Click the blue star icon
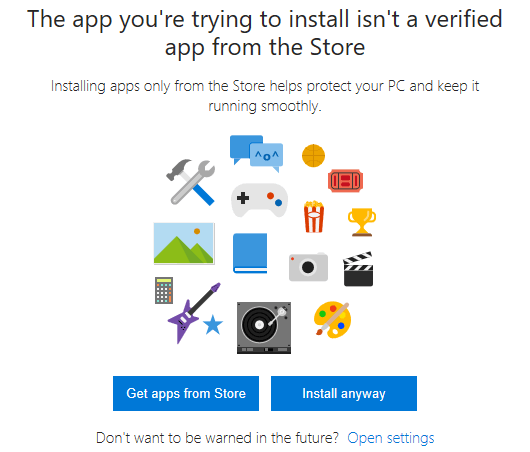 tap(213, 324)
